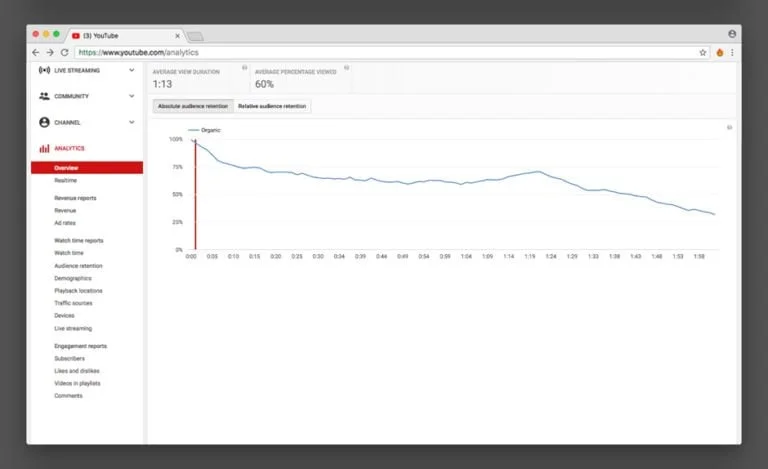Click the Analytics bar chart icon
The image size is (768, 469).
(x=43, y=148)
